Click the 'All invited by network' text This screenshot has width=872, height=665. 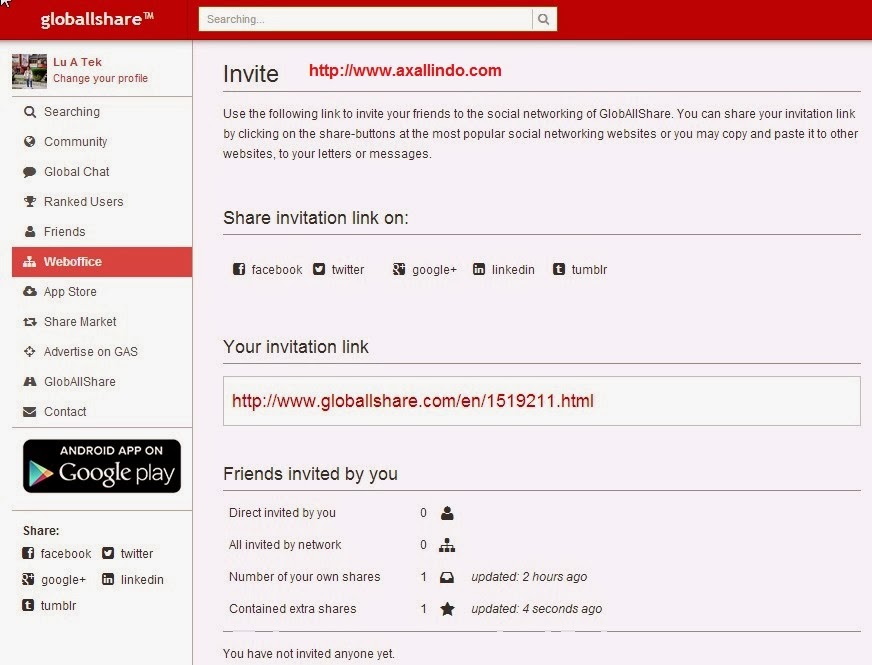(285, 545)
